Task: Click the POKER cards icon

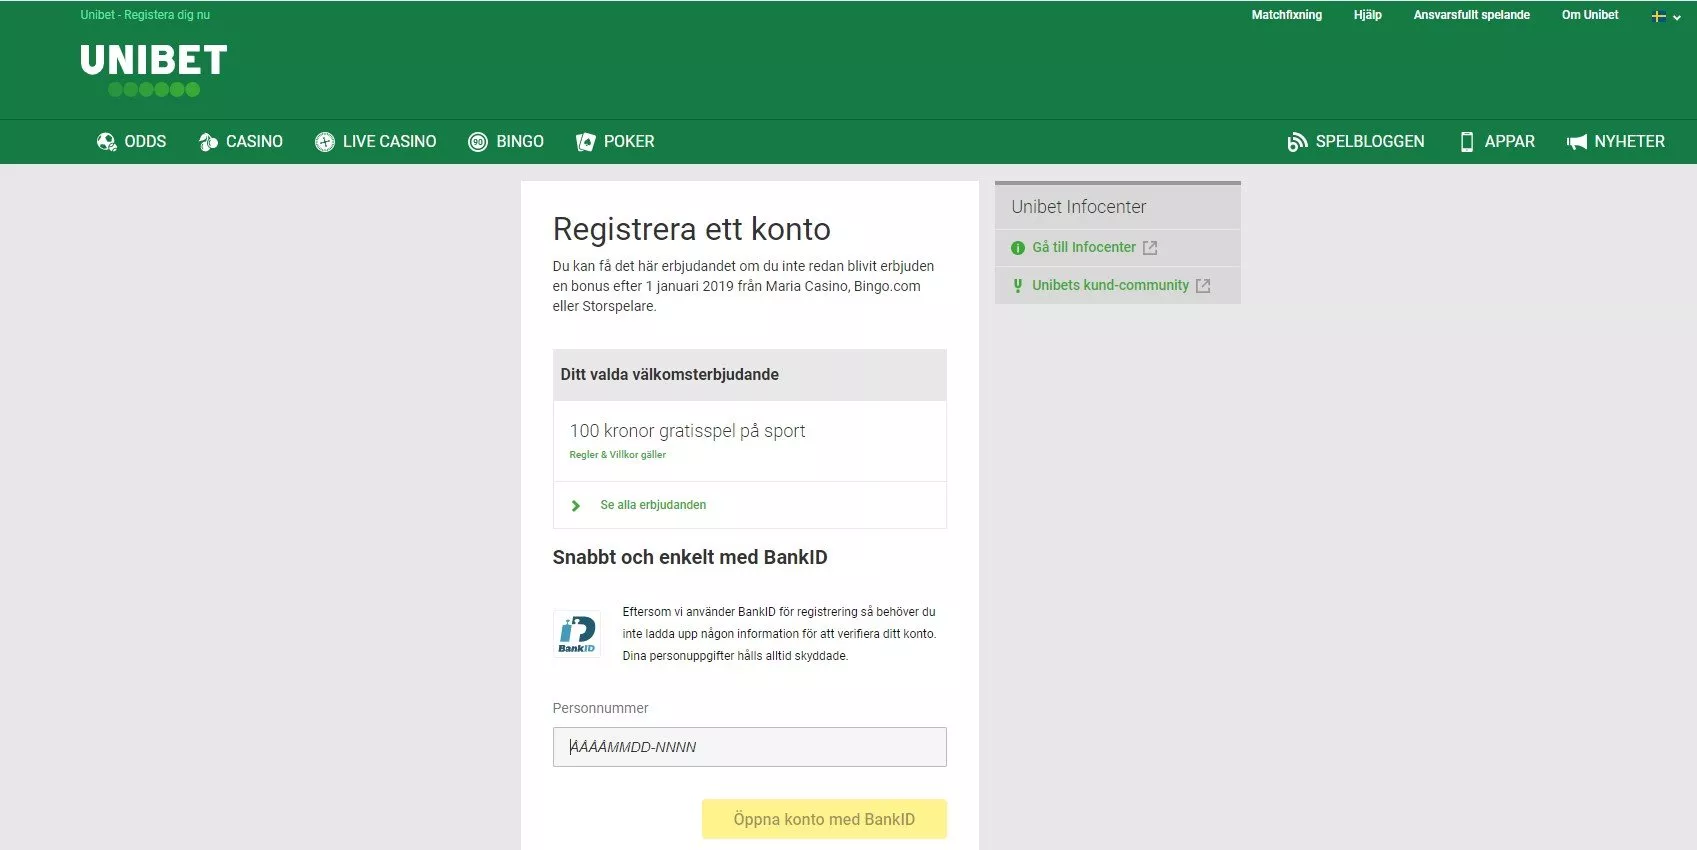Action: coord(586,142)
